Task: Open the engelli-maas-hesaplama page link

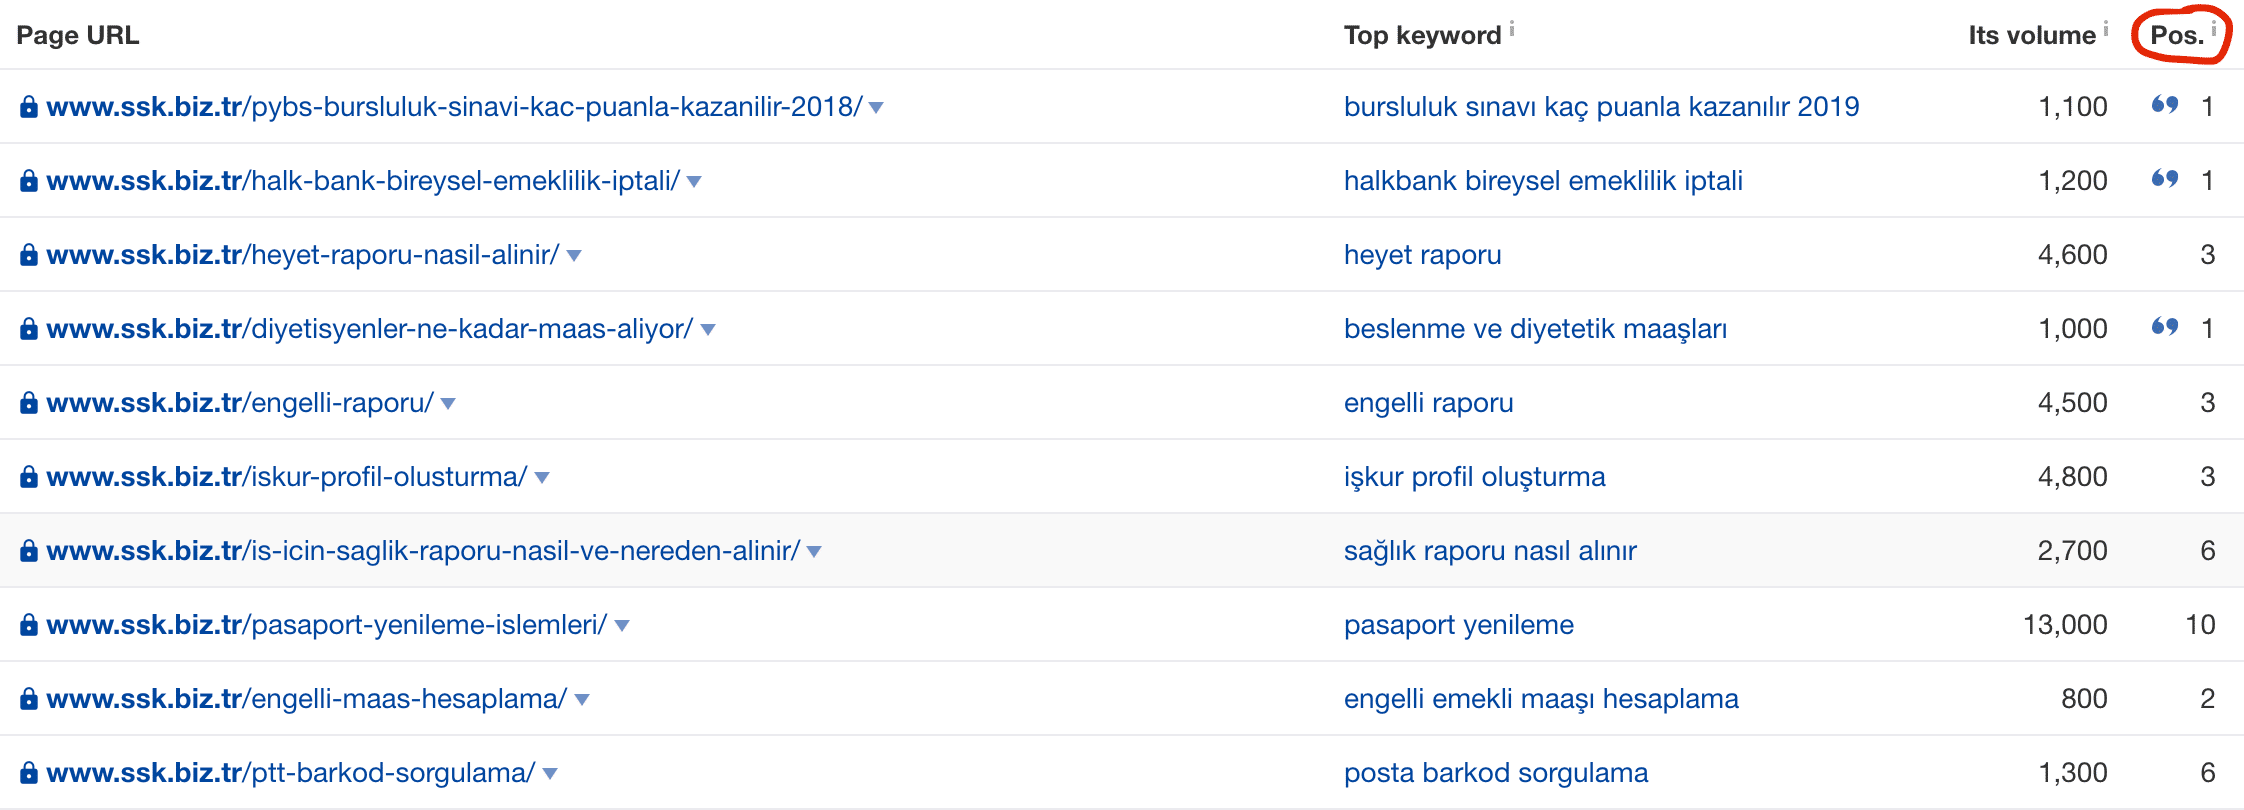Action: tap(307, 699)
